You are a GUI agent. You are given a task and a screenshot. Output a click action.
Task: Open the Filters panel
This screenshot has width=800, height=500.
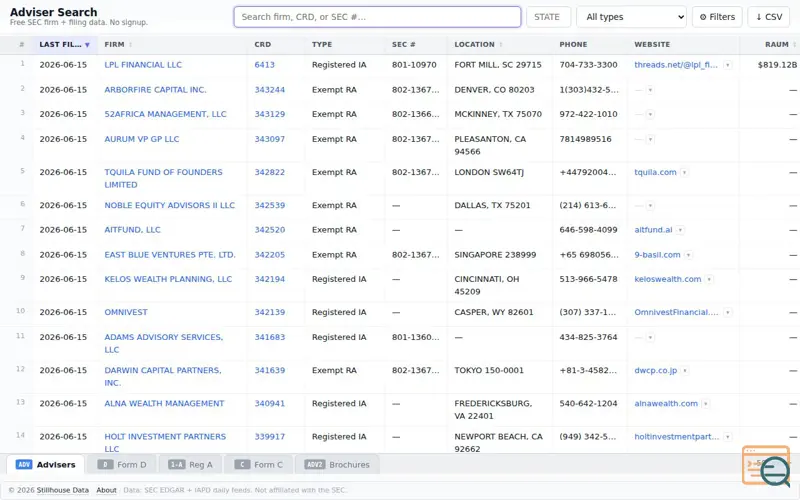[717, 17]
